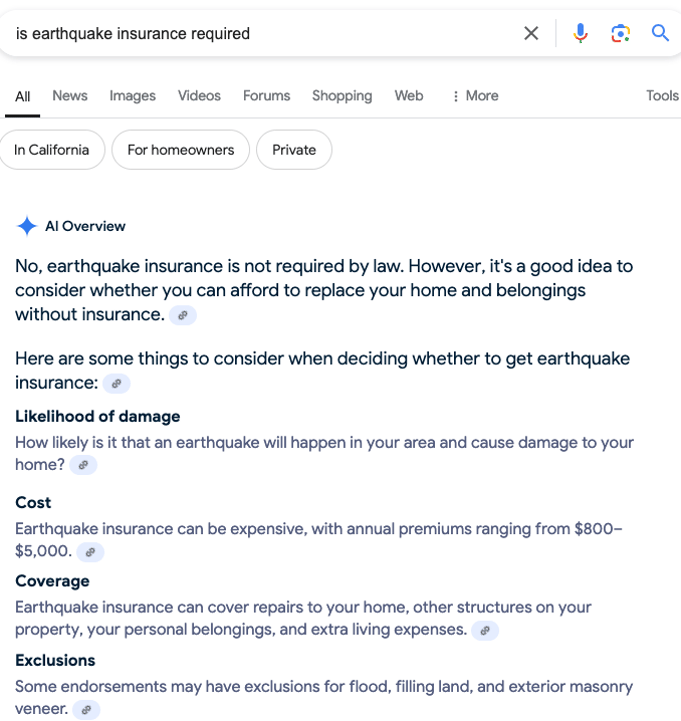Viewport: 681px width, 721px height.
Task: Click text 'Here are some things to consider'
Action: pos(322,371)
